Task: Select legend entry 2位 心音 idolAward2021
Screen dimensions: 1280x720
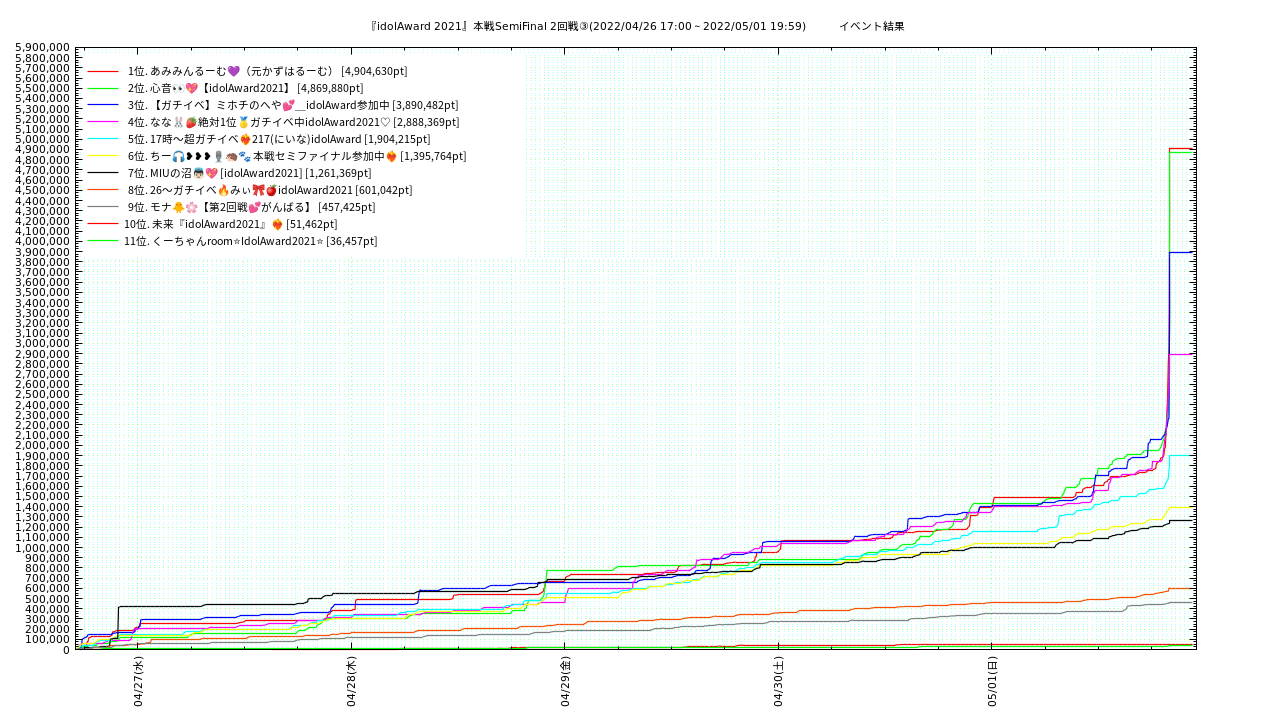Action: [245, 88]
